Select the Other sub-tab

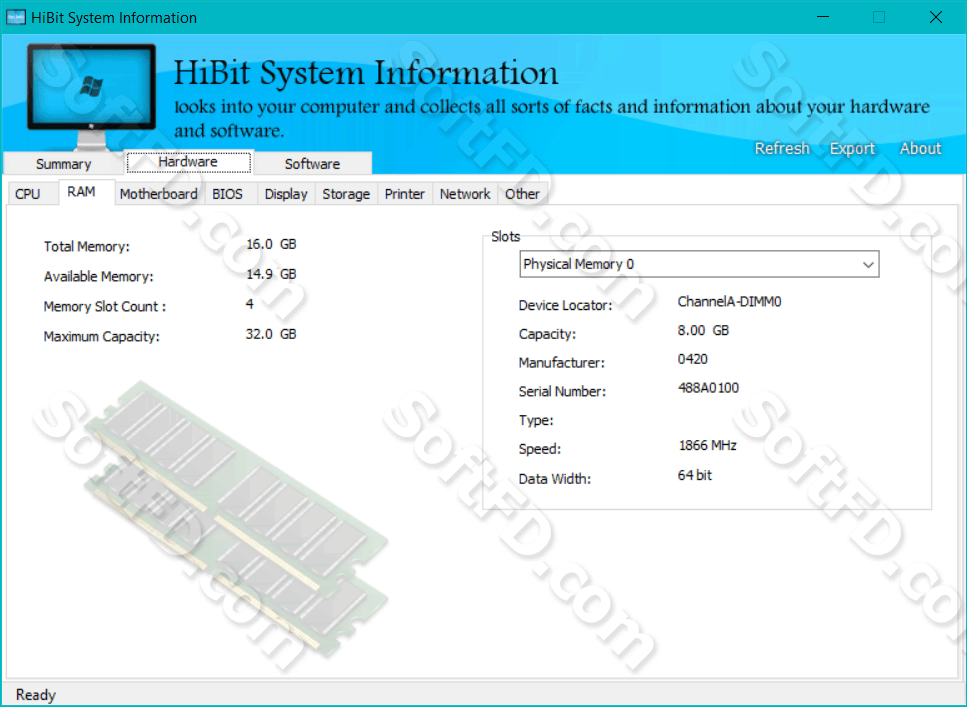[522, 194]
